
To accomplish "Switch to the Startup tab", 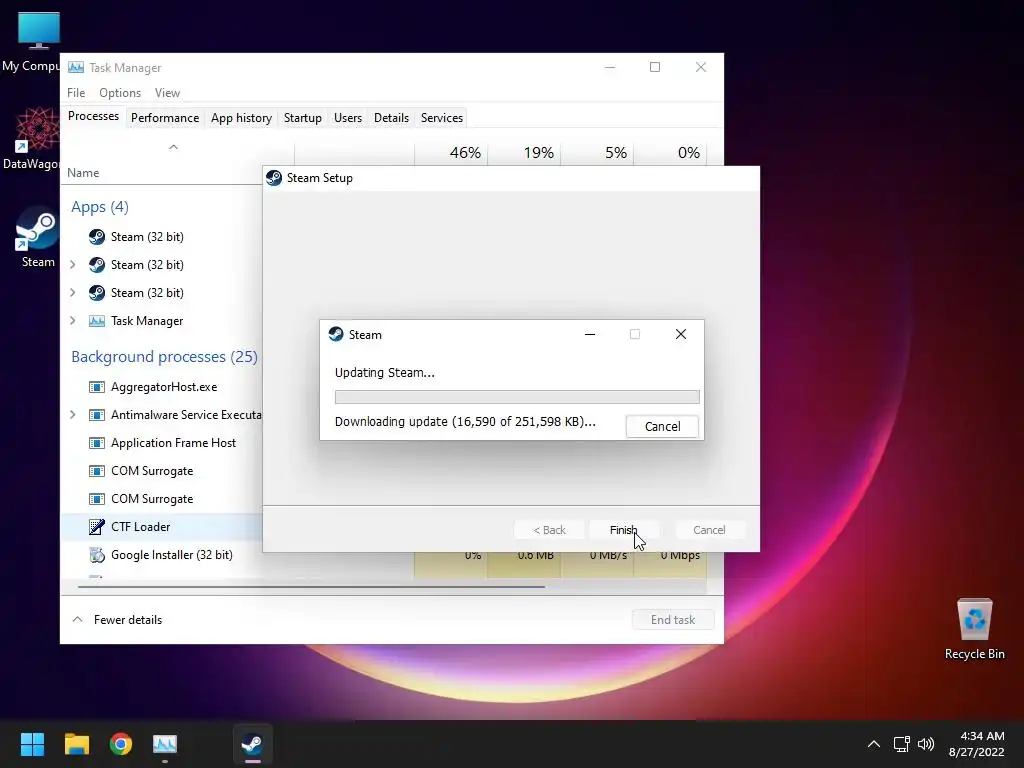I will [302, 118].
